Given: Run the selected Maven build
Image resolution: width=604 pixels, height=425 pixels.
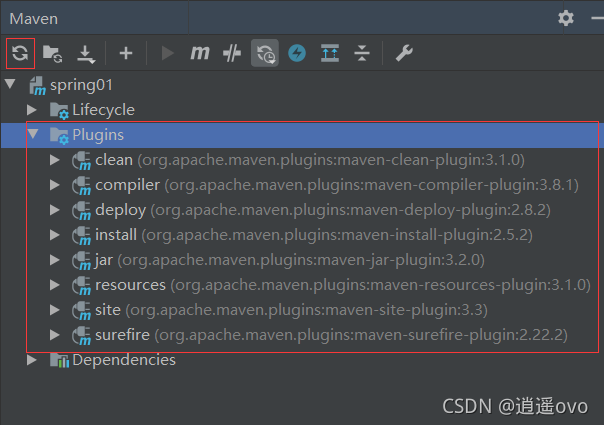Looking at the screenshot, I should tap(167, 53).
